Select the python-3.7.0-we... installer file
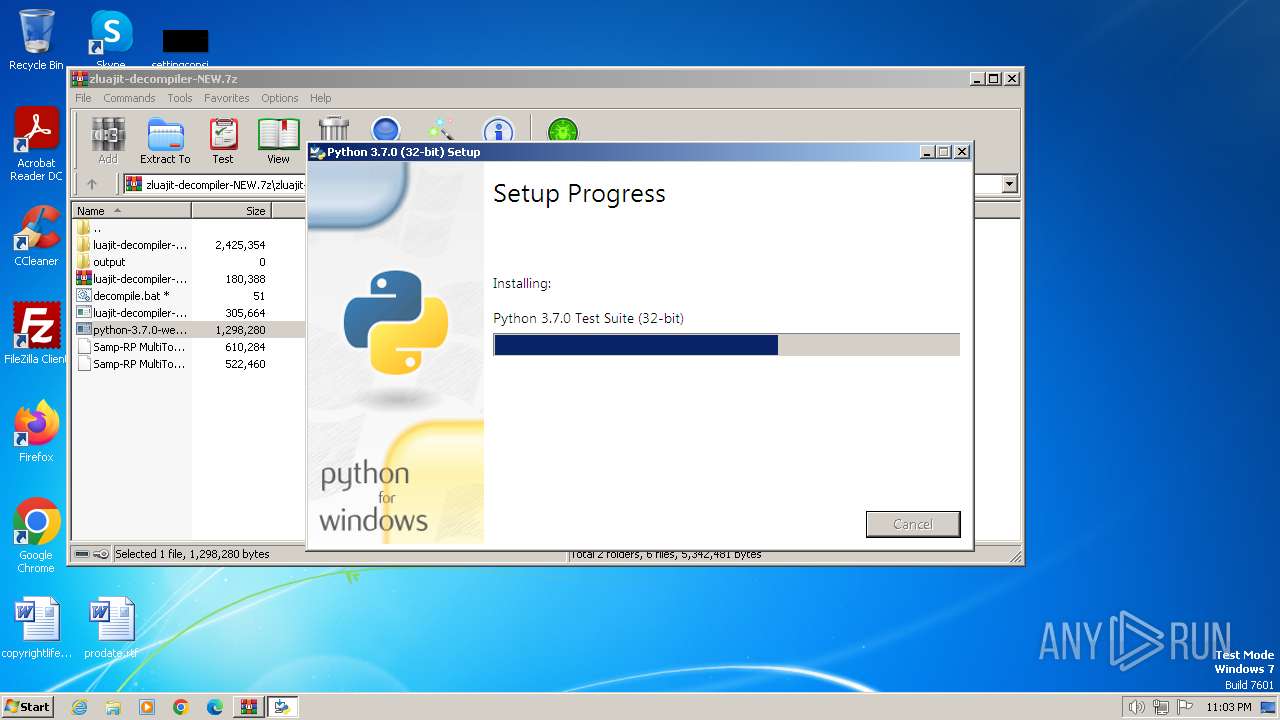The width and height of the screenshot is (1280, 720). (188, 330)
